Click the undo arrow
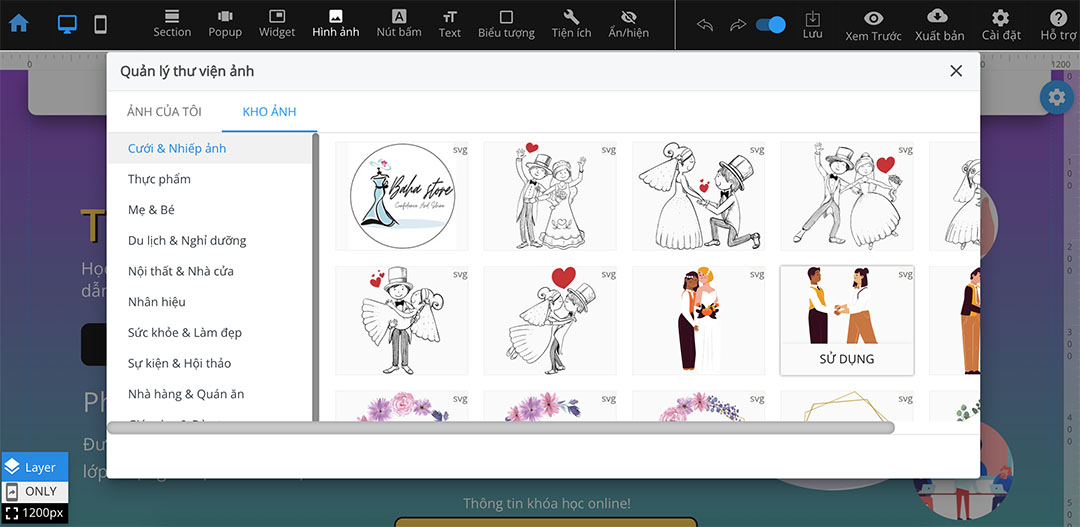This screenshot has width=1080, height=527. pos(705,24)
